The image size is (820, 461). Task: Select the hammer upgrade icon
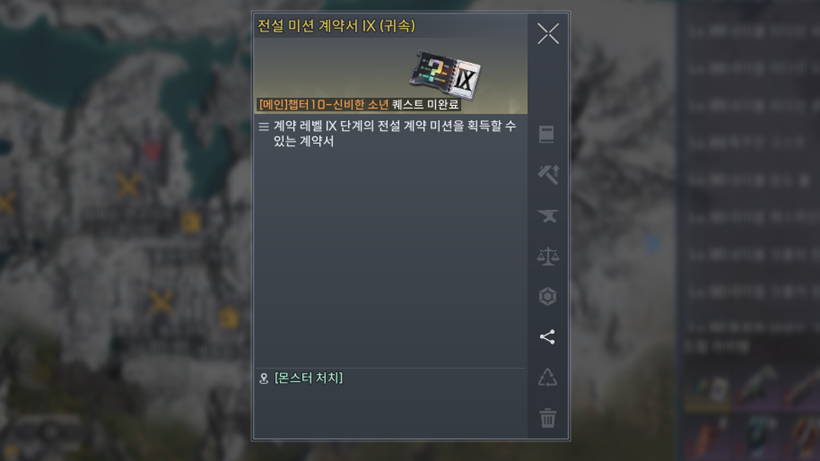tap(548, 174)
